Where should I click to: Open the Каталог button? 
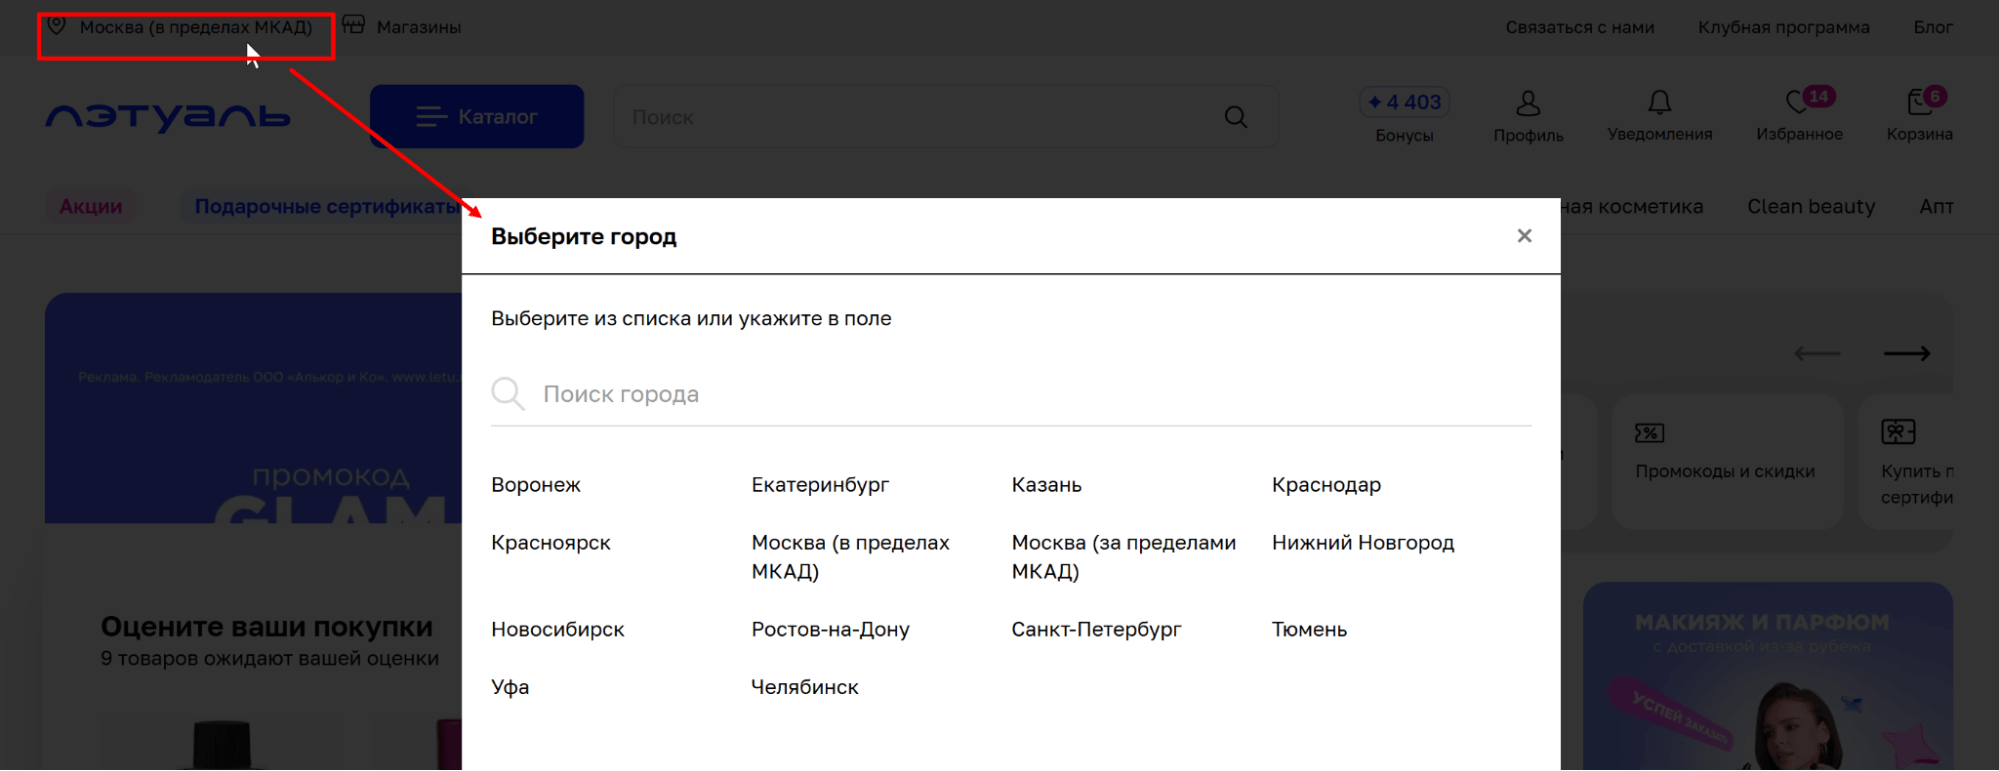477,117
